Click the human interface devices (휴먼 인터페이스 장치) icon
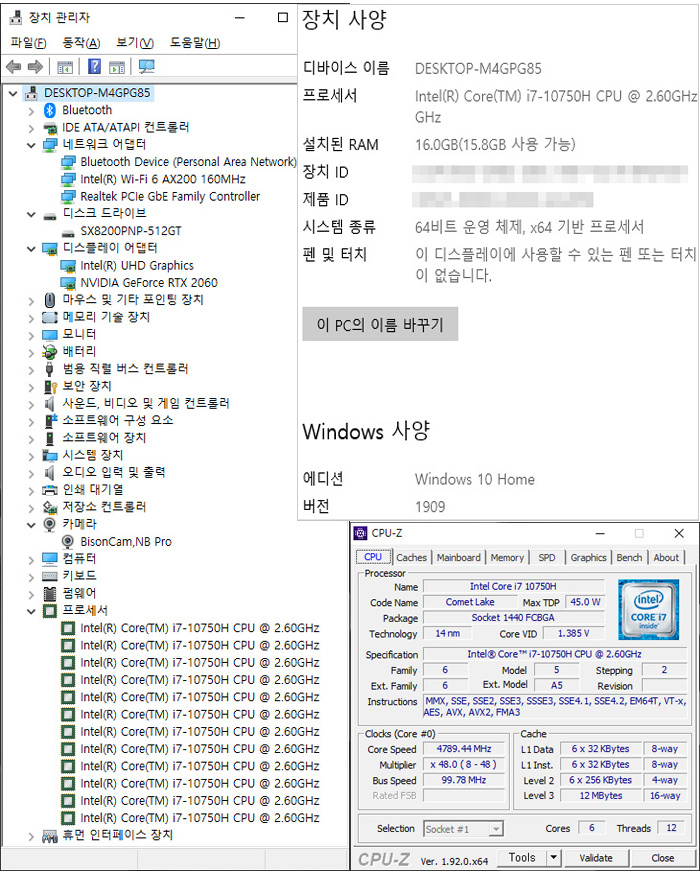 (x=50, y=835)
